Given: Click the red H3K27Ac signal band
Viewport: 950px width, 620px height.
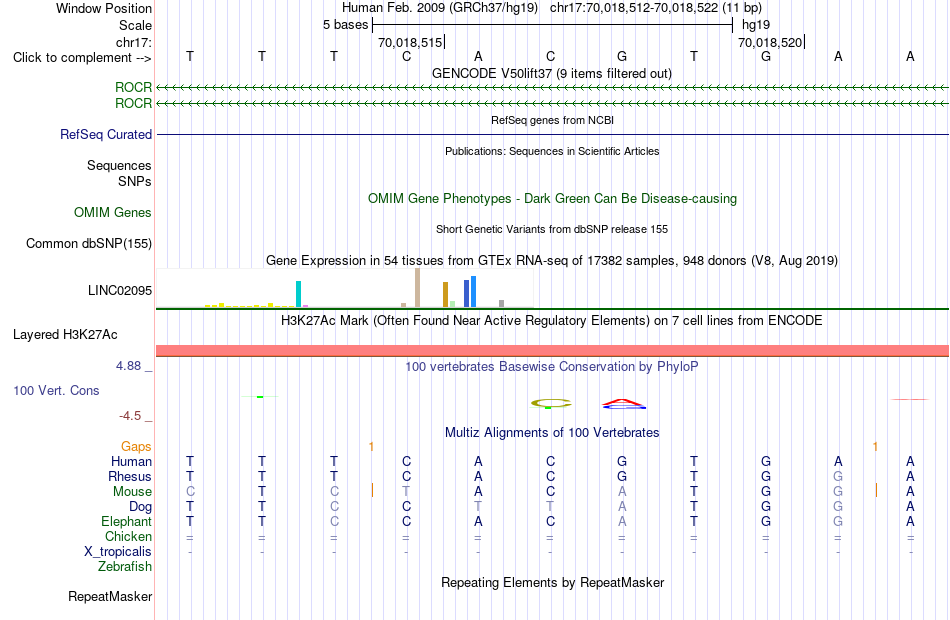Looking at the screenshot, I should pyautogui.click(x=553, y=351).
